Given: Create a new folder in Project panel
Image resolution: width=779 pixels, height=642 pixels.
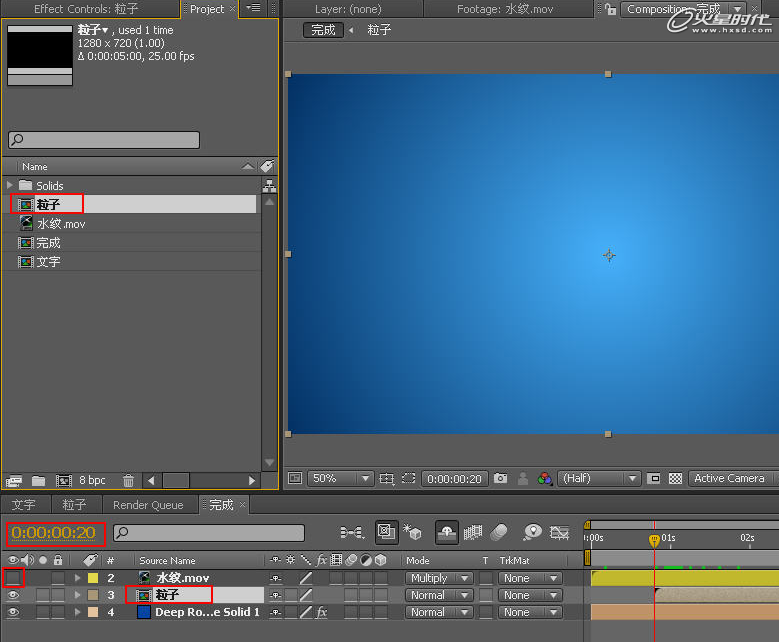Looking at the screenshot, I should tap(38, 481).
